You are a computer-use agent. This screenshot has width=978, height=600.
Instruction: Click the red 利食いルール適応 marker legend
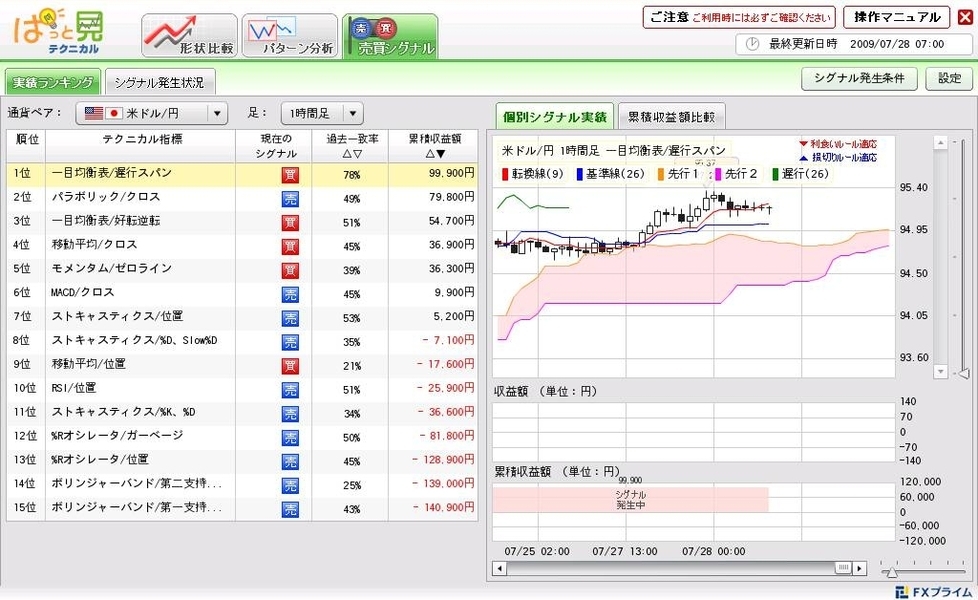[x=838, y=144]
